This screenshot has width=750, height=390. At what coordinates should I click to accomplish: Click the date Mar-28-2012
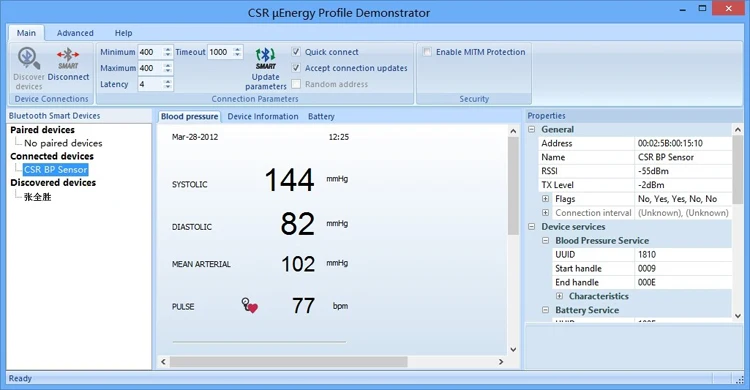pos(195,137)
